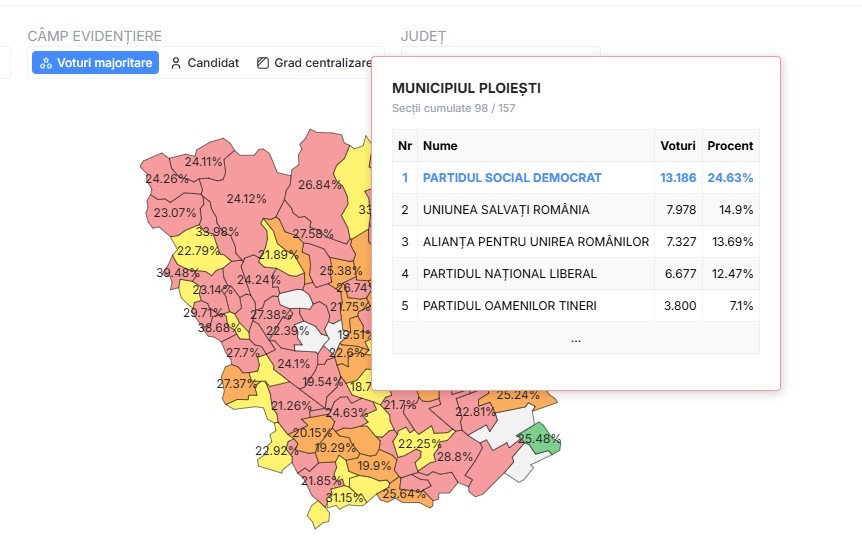Select the map region labeled 23.07%
This screenshot has height=558, width=862.
[x=175, y=212]
